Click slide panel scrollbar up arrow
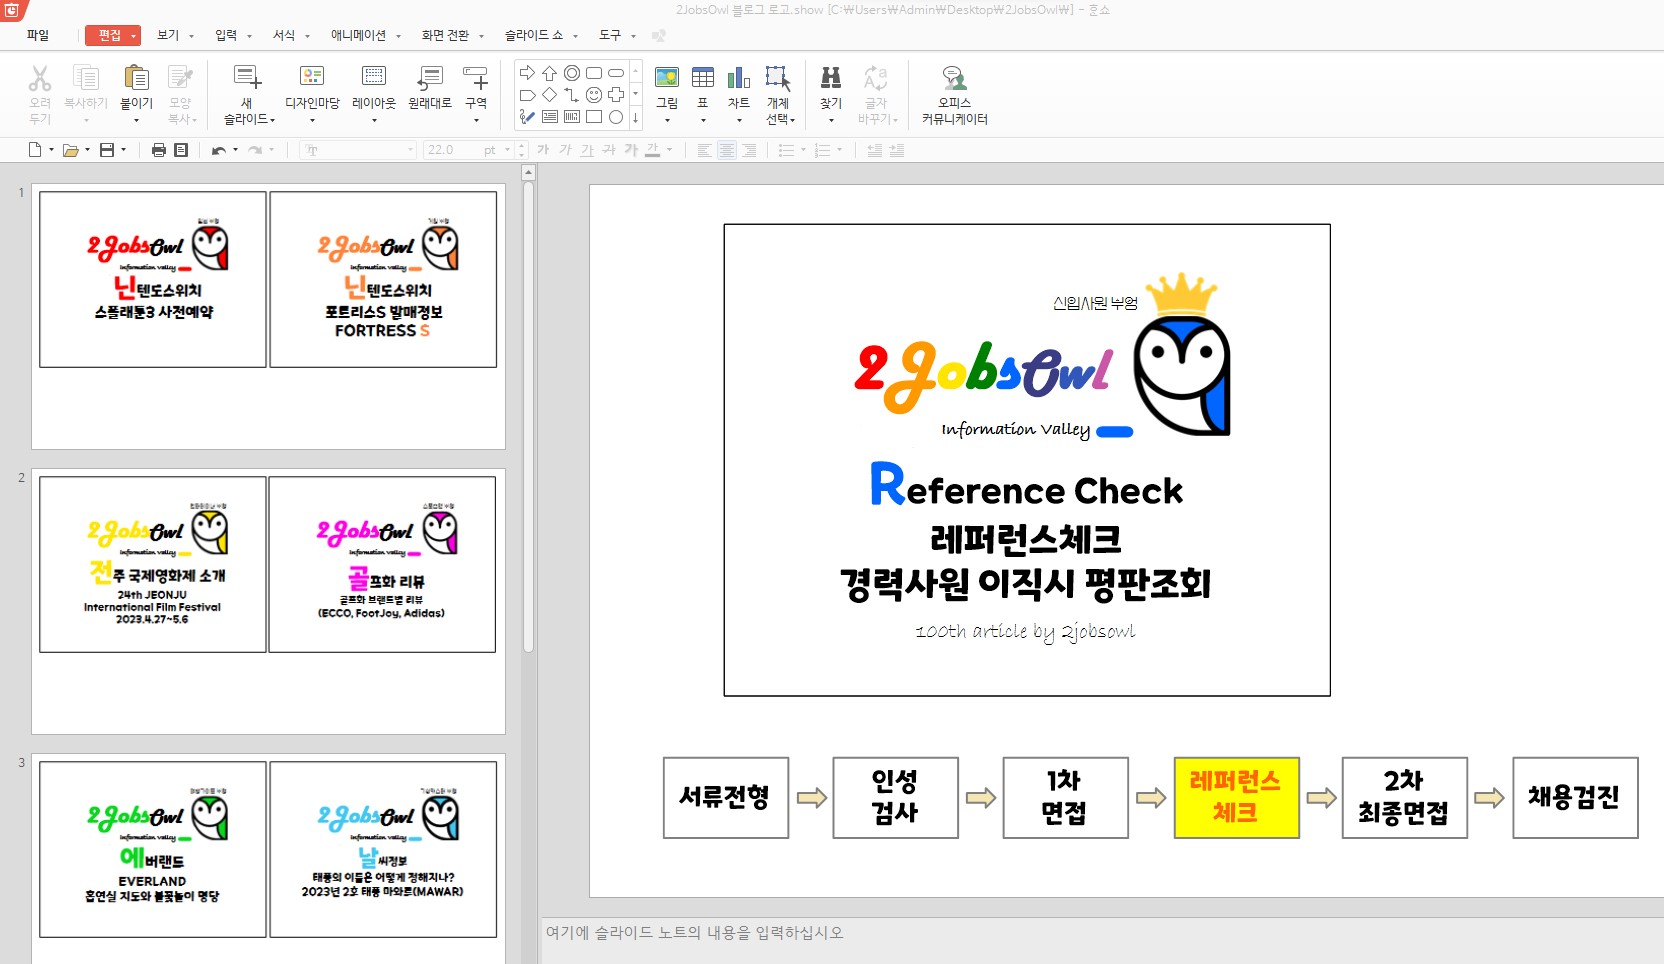 point(529,173)
